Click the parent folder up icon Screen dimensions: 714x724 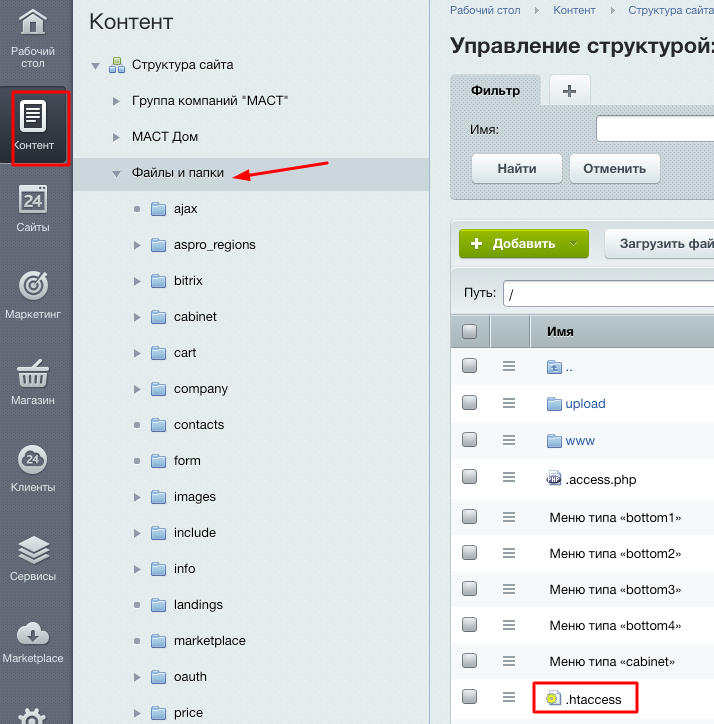click(554, 367)
